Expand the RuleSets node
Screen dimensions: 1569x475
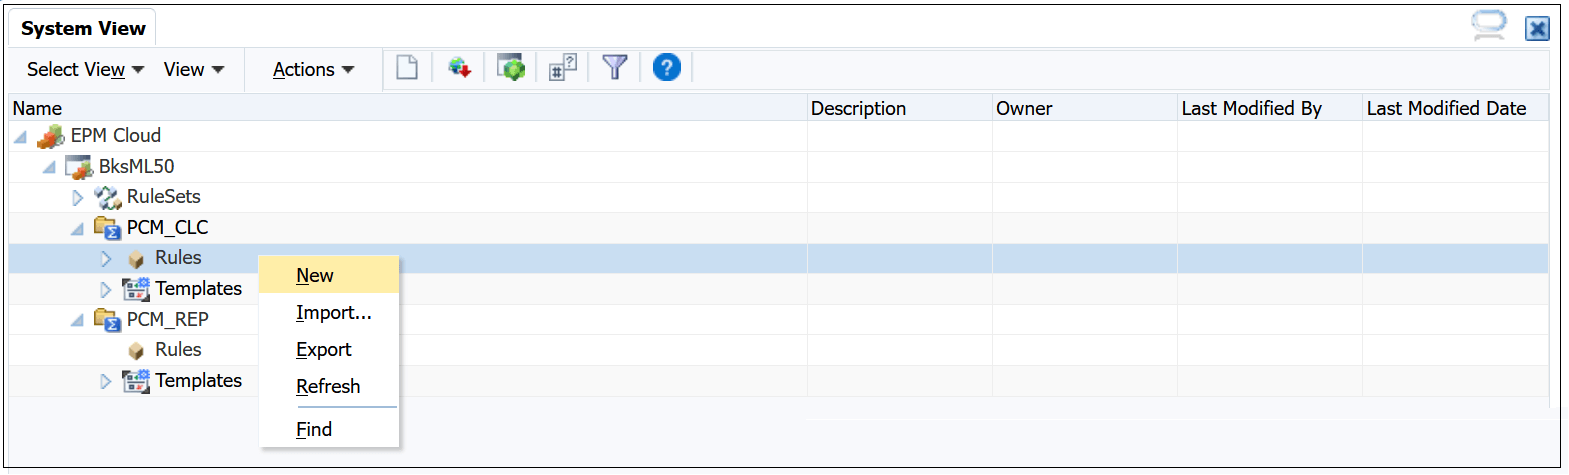pos(77,197)
